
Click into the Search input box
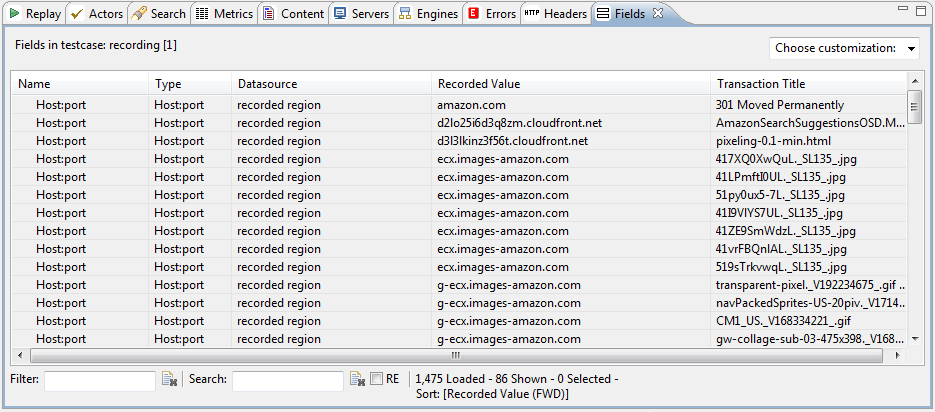coord(288,381)
